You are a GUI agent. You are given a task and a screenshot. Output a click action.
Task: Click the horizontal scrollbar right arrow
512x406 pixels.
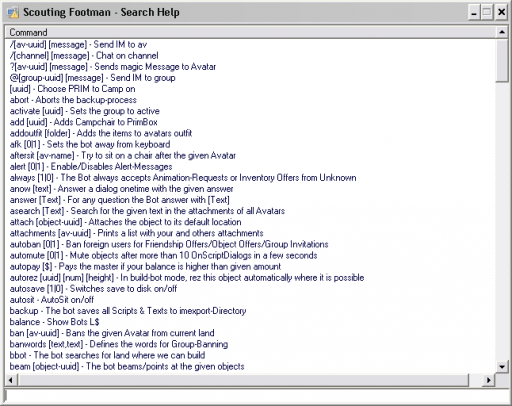[489, 380]
